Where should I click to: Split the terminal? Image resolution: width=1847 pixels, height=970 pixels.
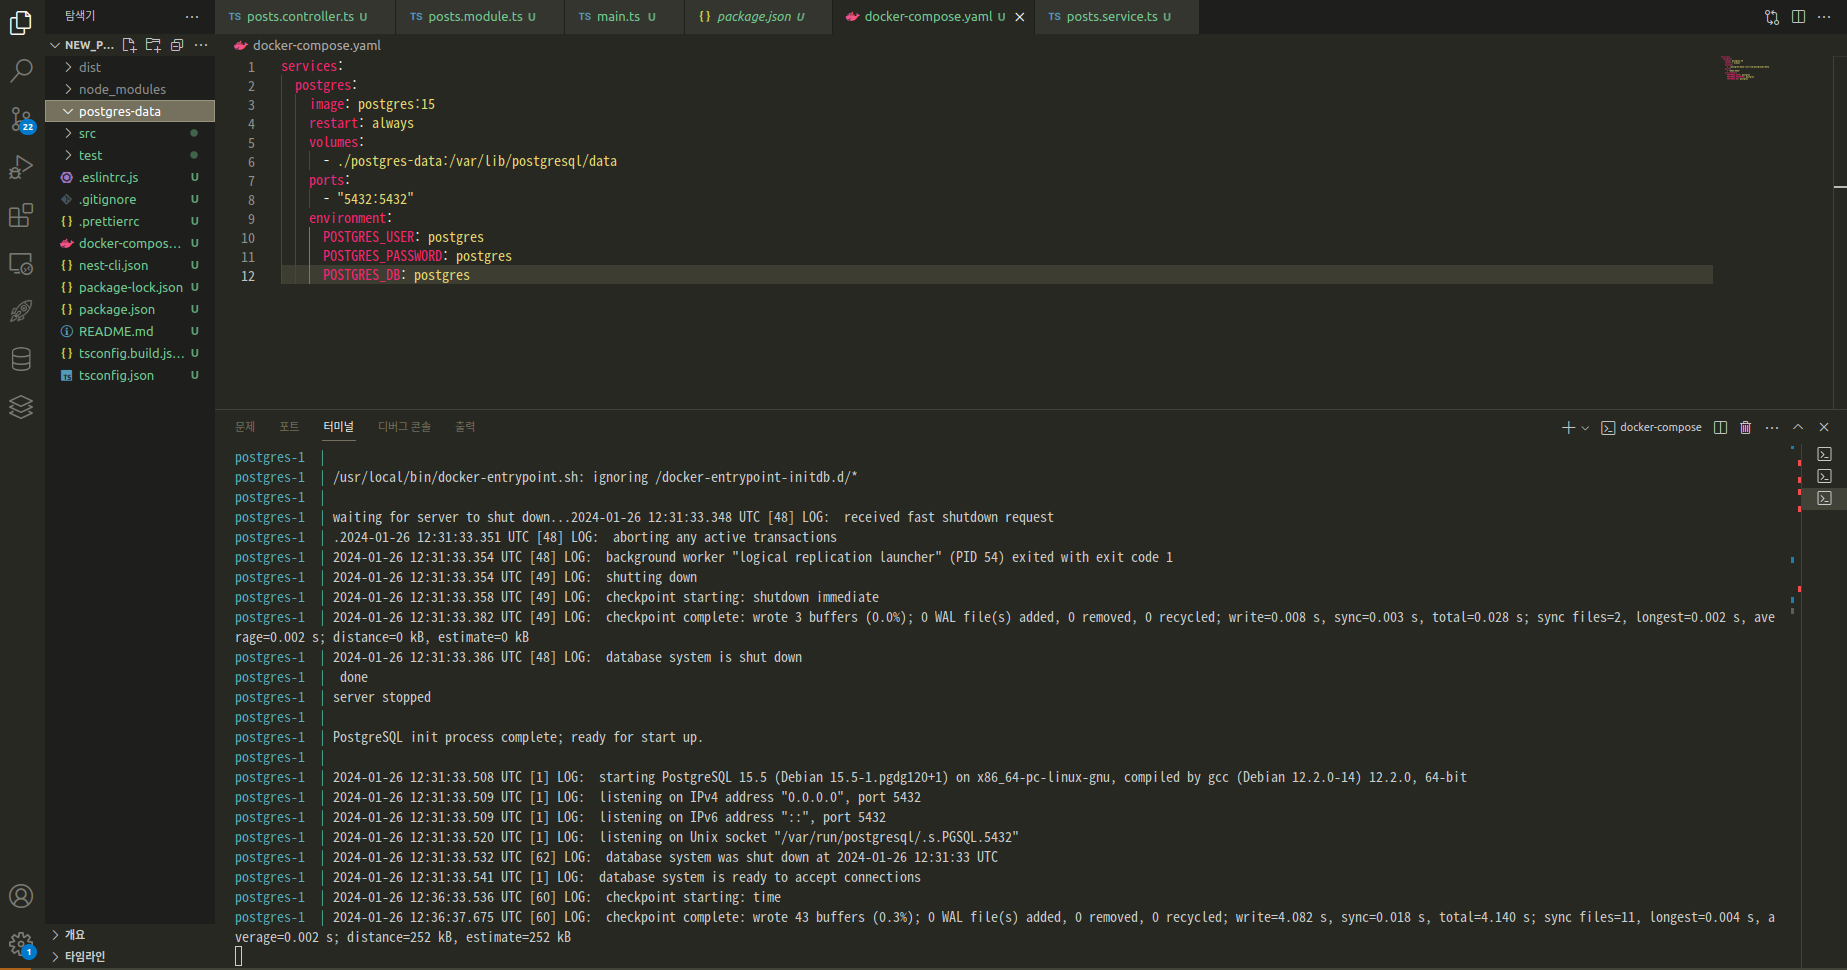pos(1720,427)
